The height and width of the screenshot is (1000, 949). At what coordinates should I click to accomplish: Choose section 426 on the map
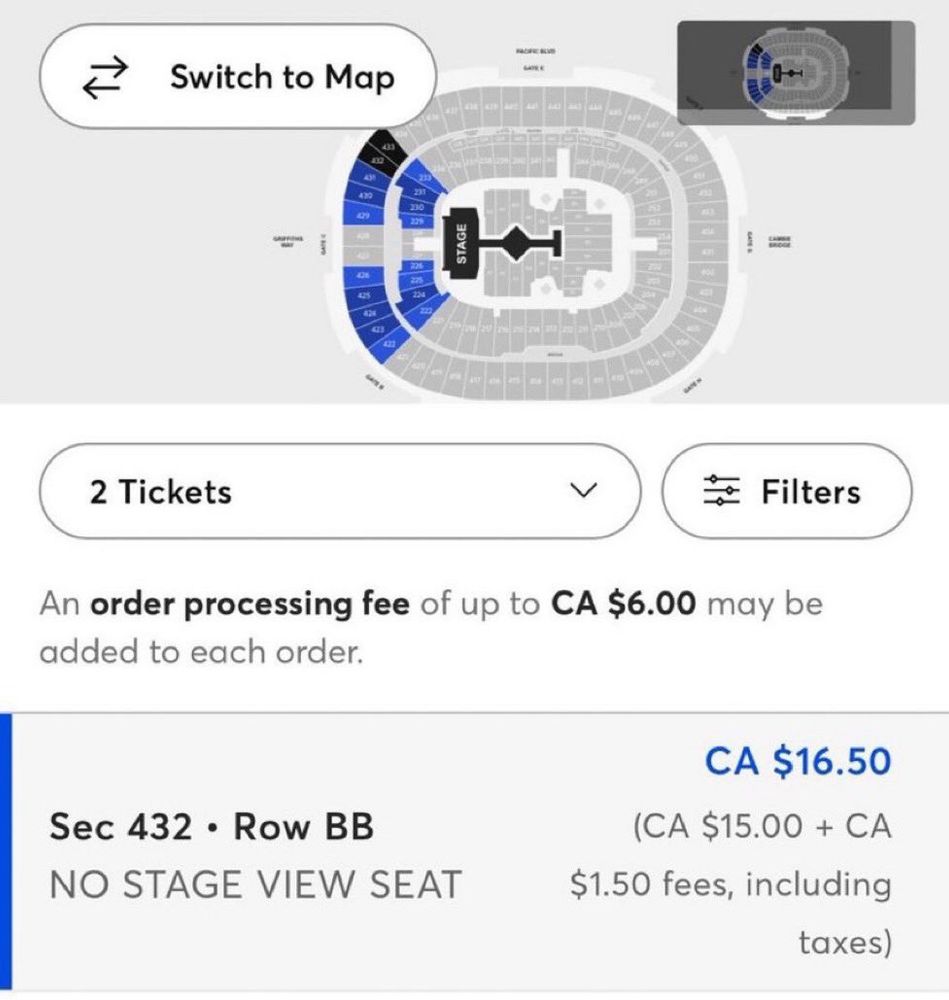363,275
